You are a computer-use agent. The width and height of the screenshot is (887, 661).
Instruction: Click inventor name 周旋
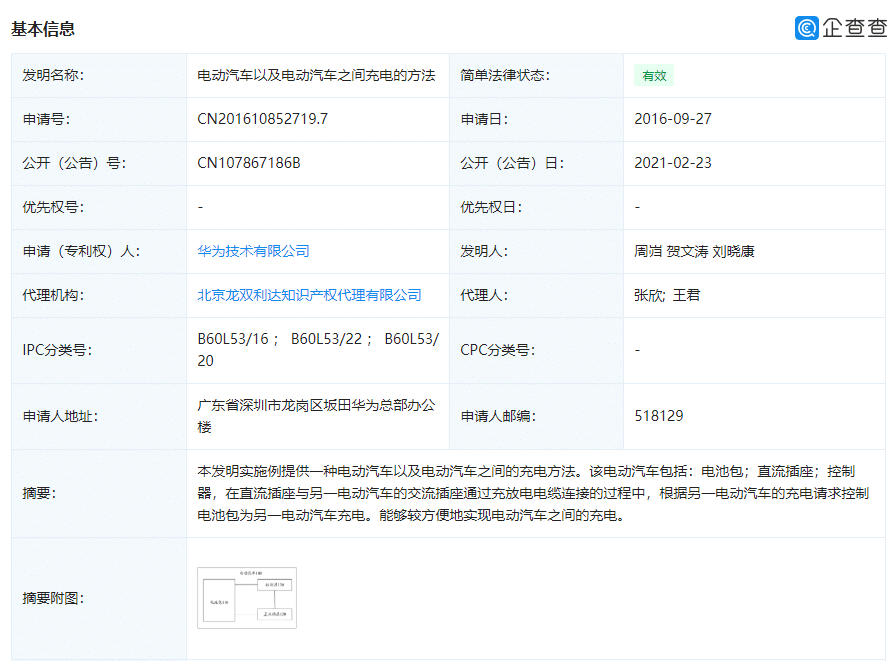(646, 251)
